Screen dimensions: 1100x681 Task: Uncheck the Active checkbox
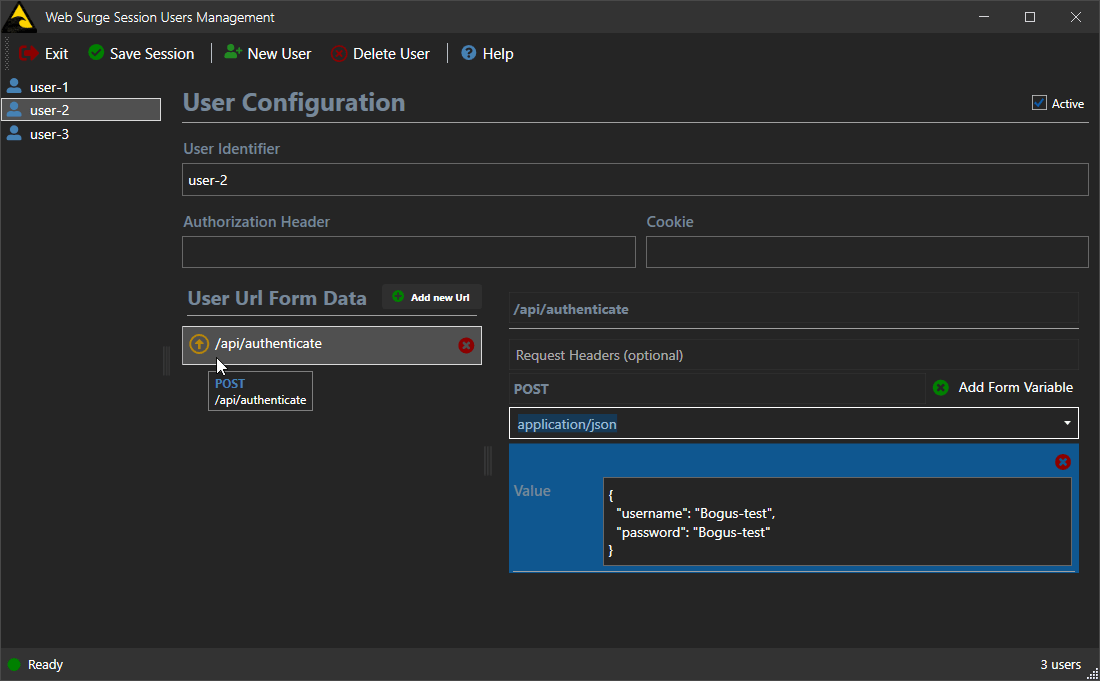1038,103
